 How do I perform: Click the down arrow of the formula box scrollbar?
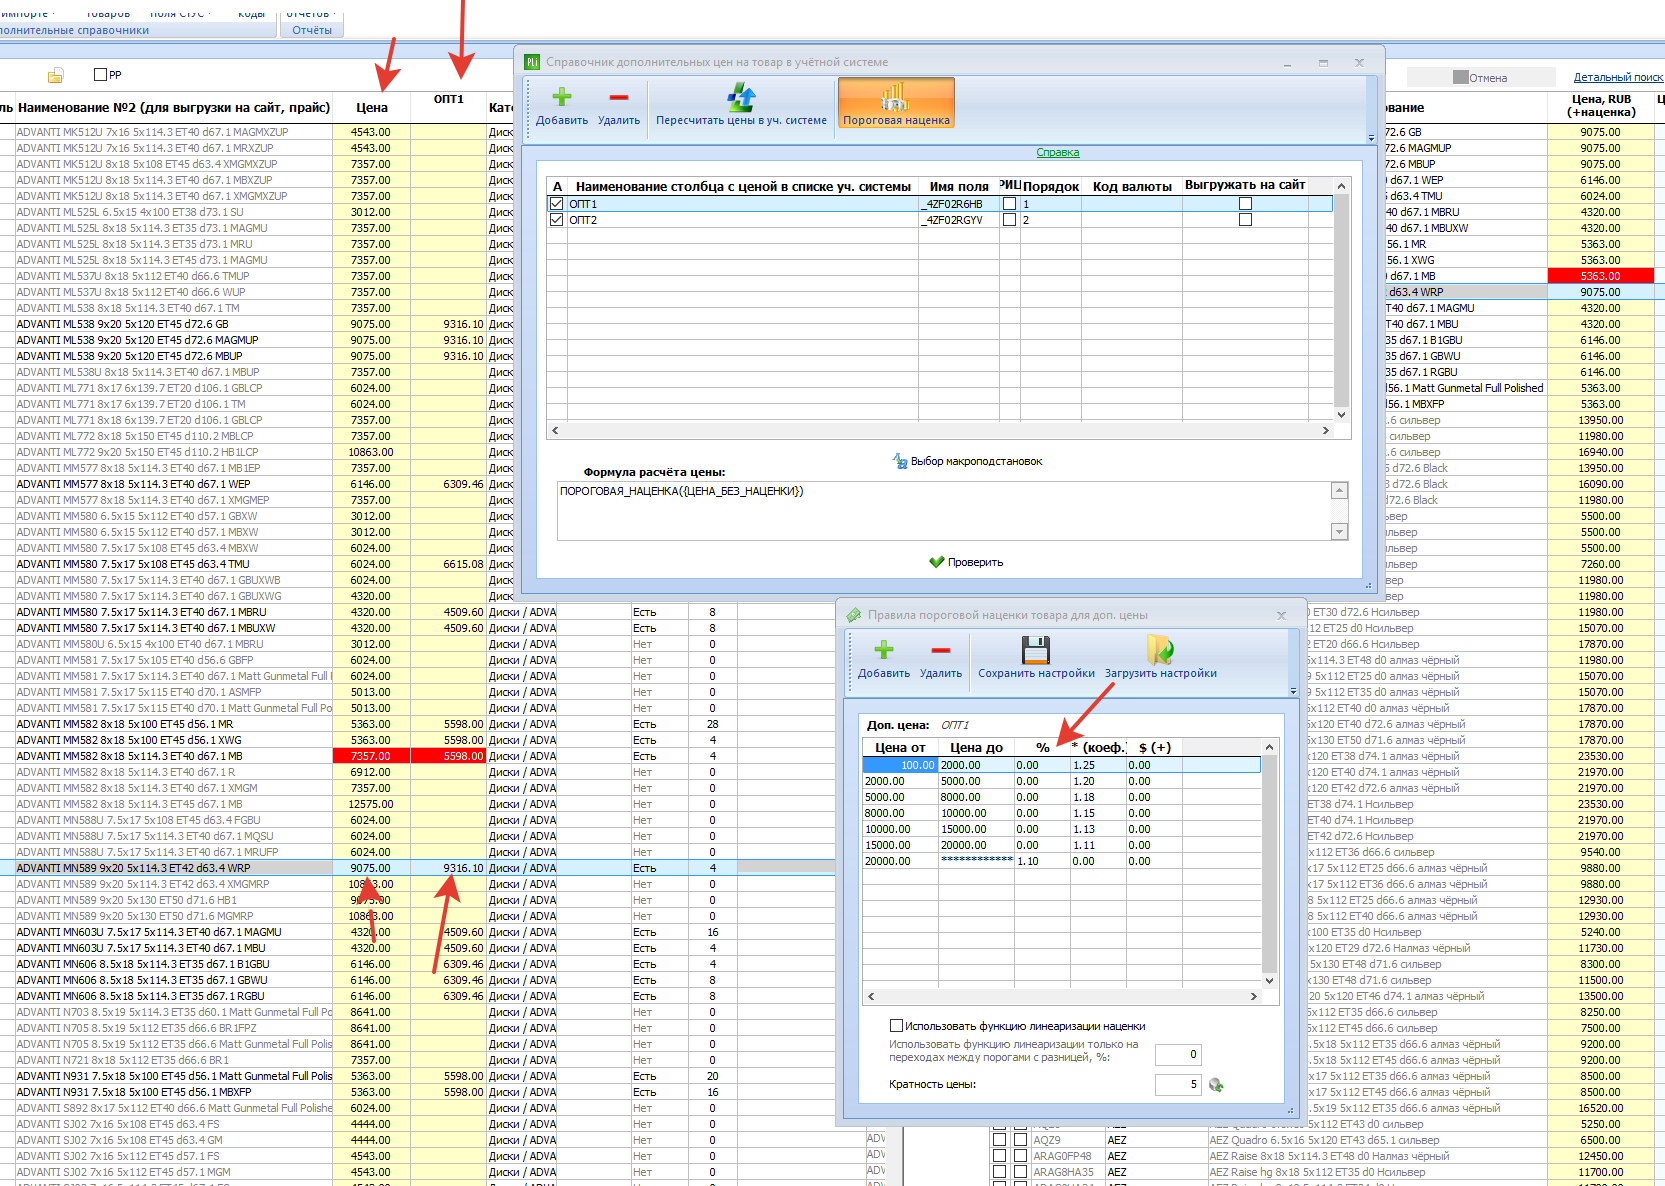(1340, 532)
